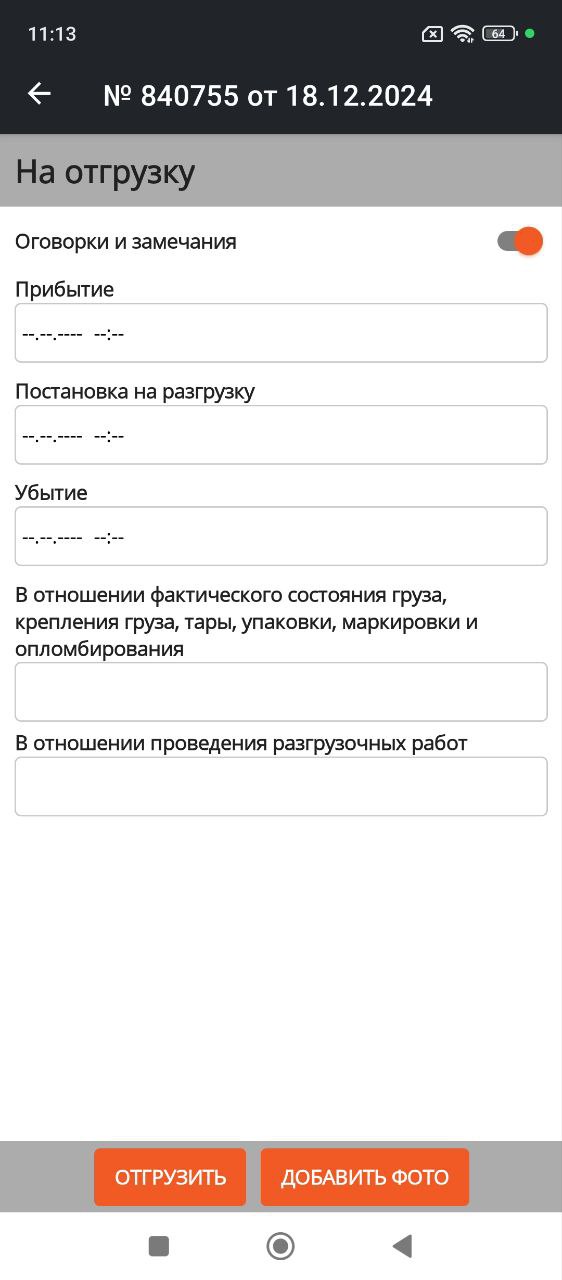The height and width of the screenshot is (1280, 562).
Task: Tap the ДОБАВИТЬ ФОТО button
Action: click(x=365, y=1177)
